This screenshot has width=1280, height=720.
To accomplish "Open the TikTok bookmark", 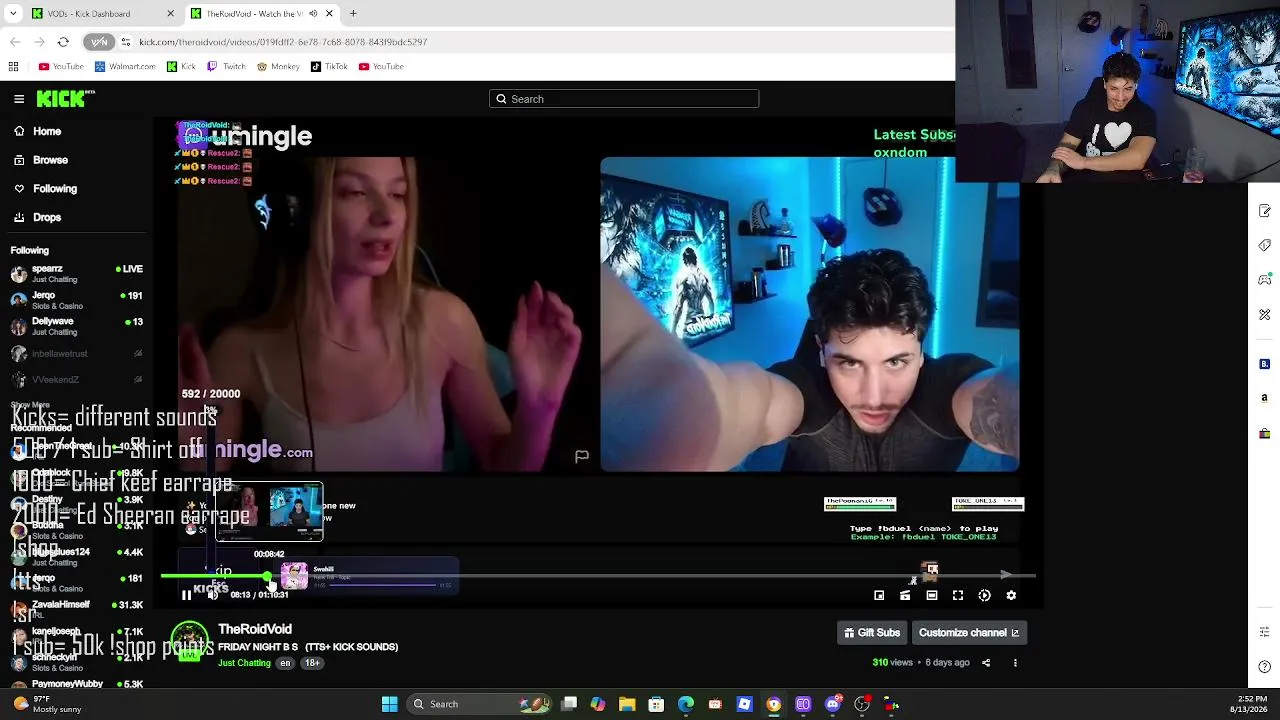I will [329, 67].
